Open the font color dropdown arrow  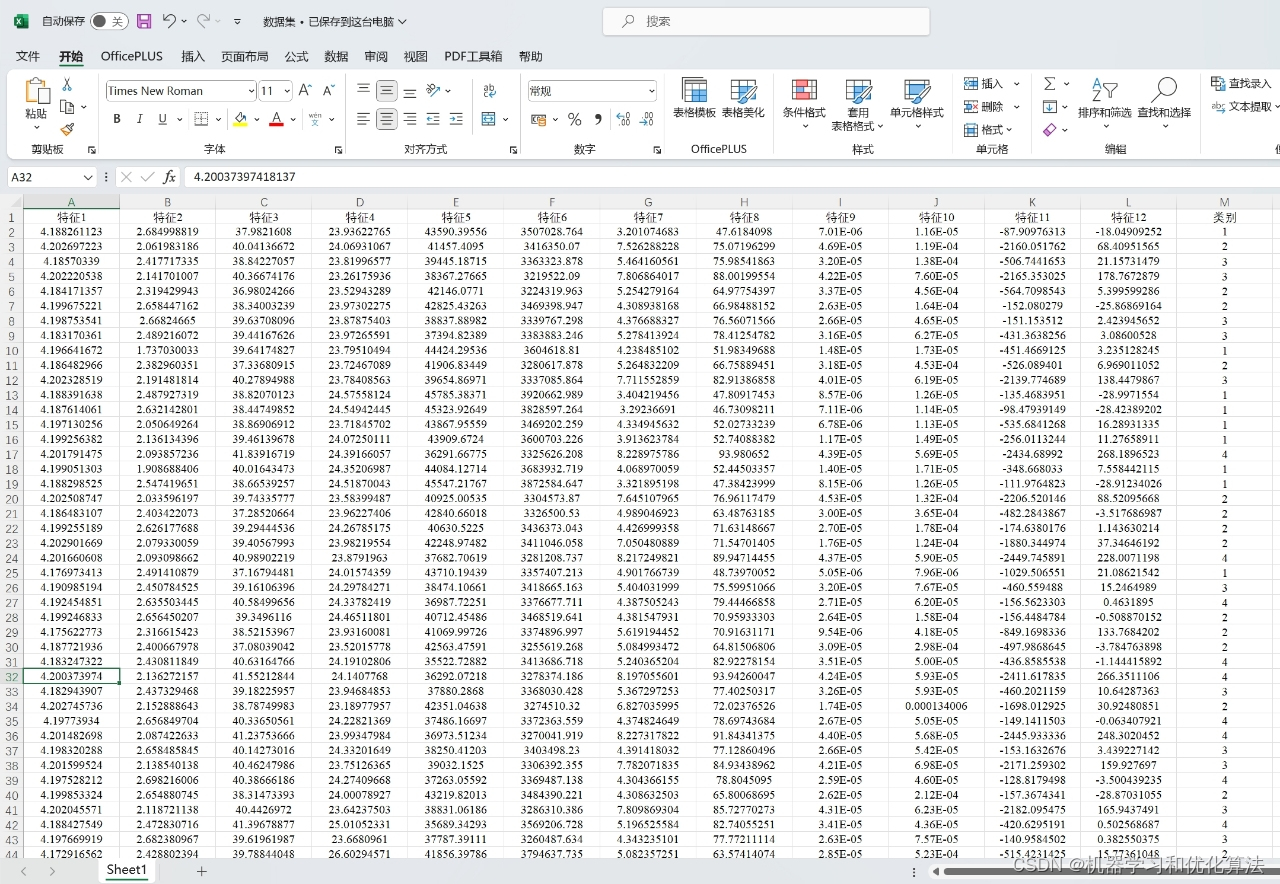pyautogui.click(x=292, y=119)
